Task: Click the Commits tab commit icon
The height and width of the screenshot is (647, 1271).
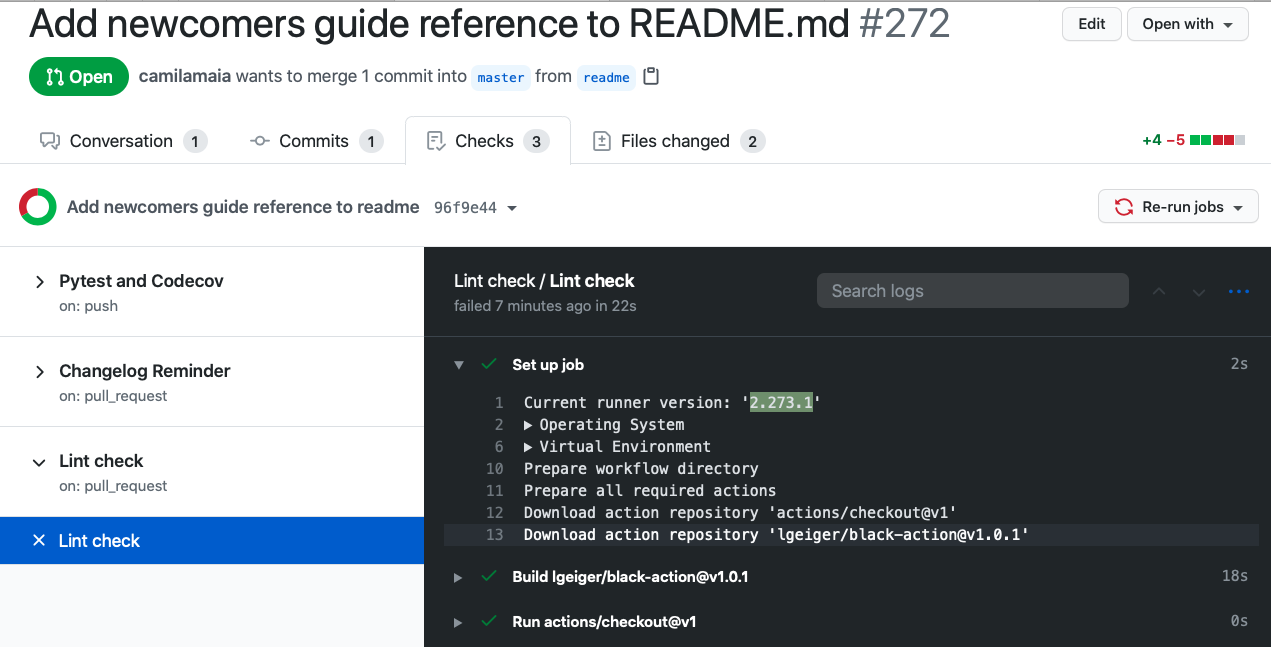Action: (260, 141)
